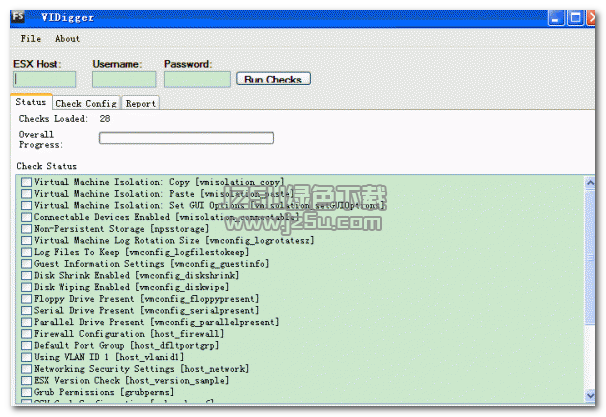Select the text "[vmconfig_logrotatesz]"
This screenshot has height=417, width=606.
[259, 240]
